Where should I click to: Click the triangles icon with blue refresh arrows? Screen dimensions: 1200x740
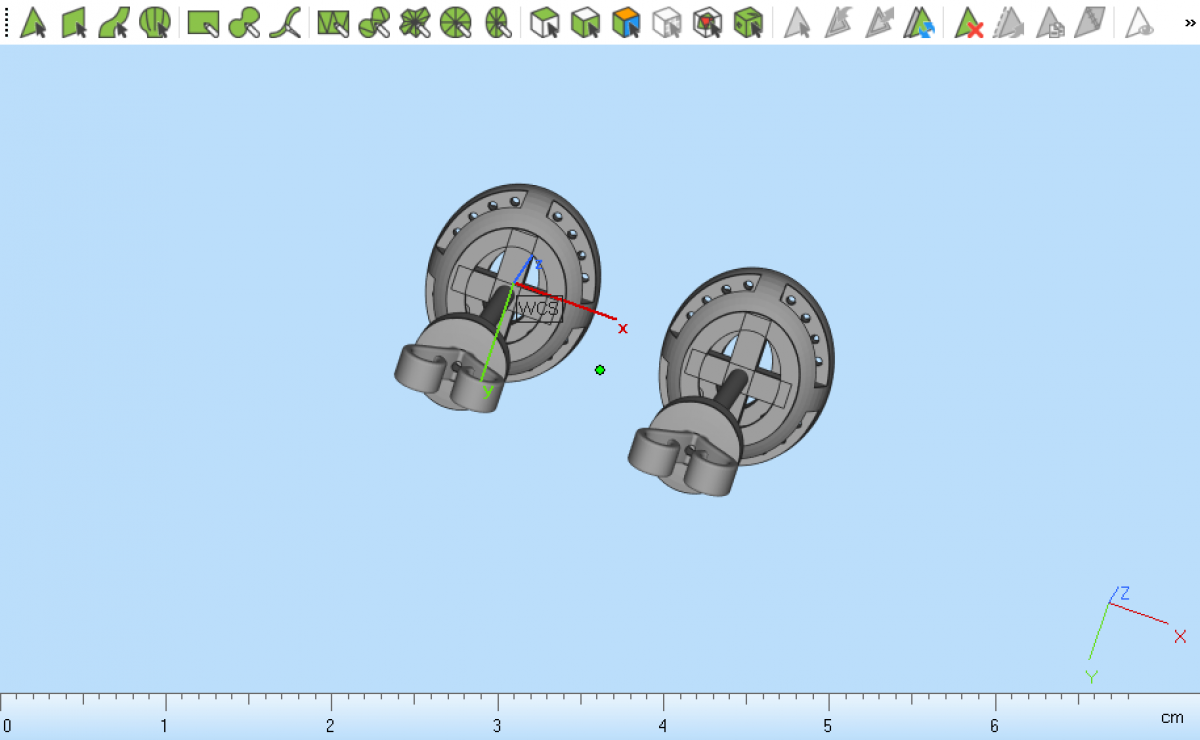[x=919, y=22]
